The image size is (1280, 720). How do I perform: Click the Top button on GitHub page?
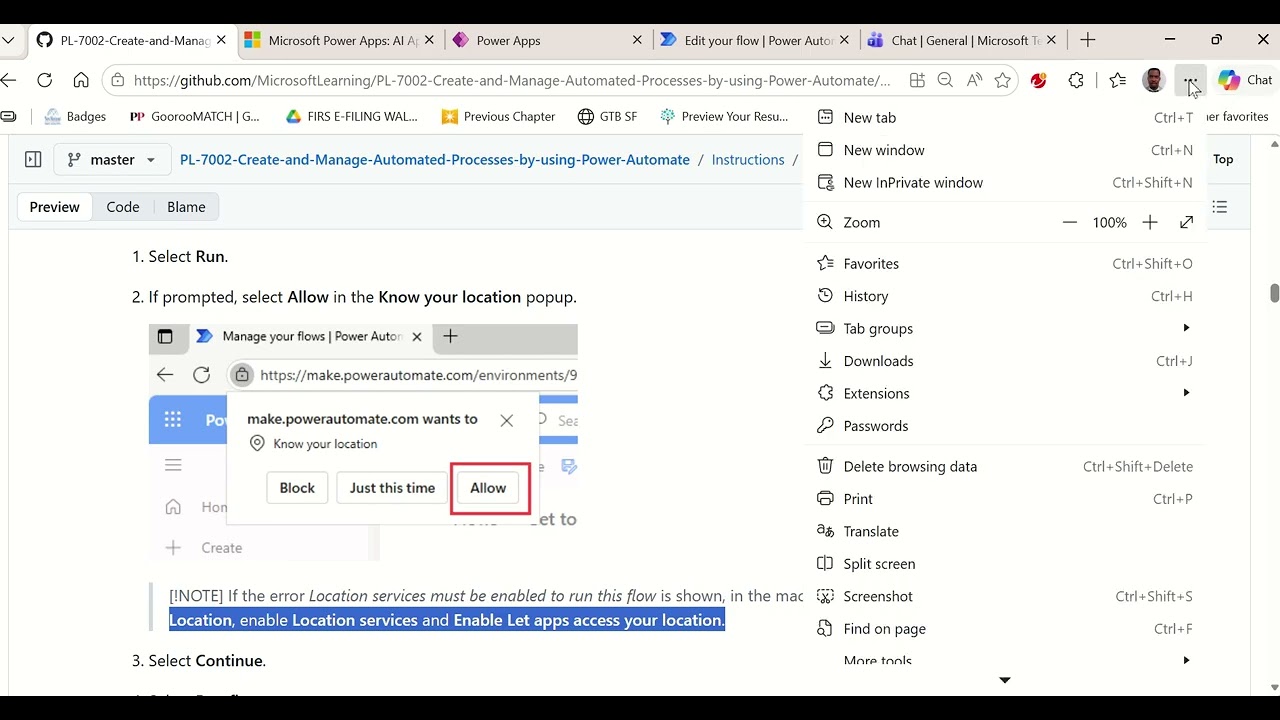1223,159
